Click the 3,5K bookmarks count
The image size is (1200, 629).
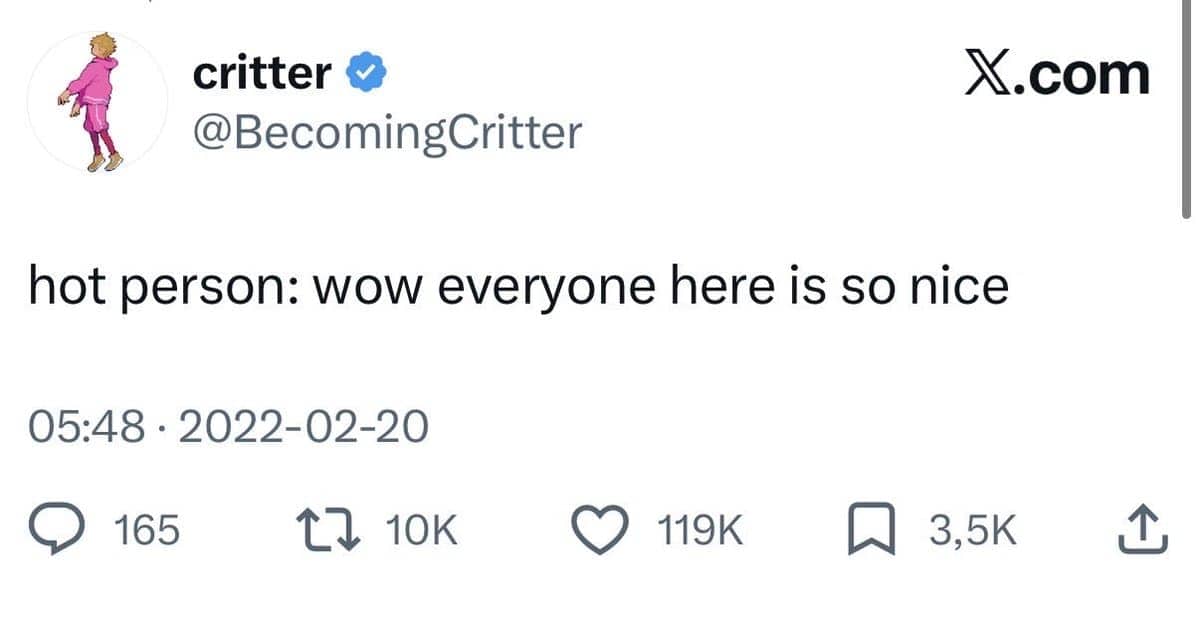973,531
